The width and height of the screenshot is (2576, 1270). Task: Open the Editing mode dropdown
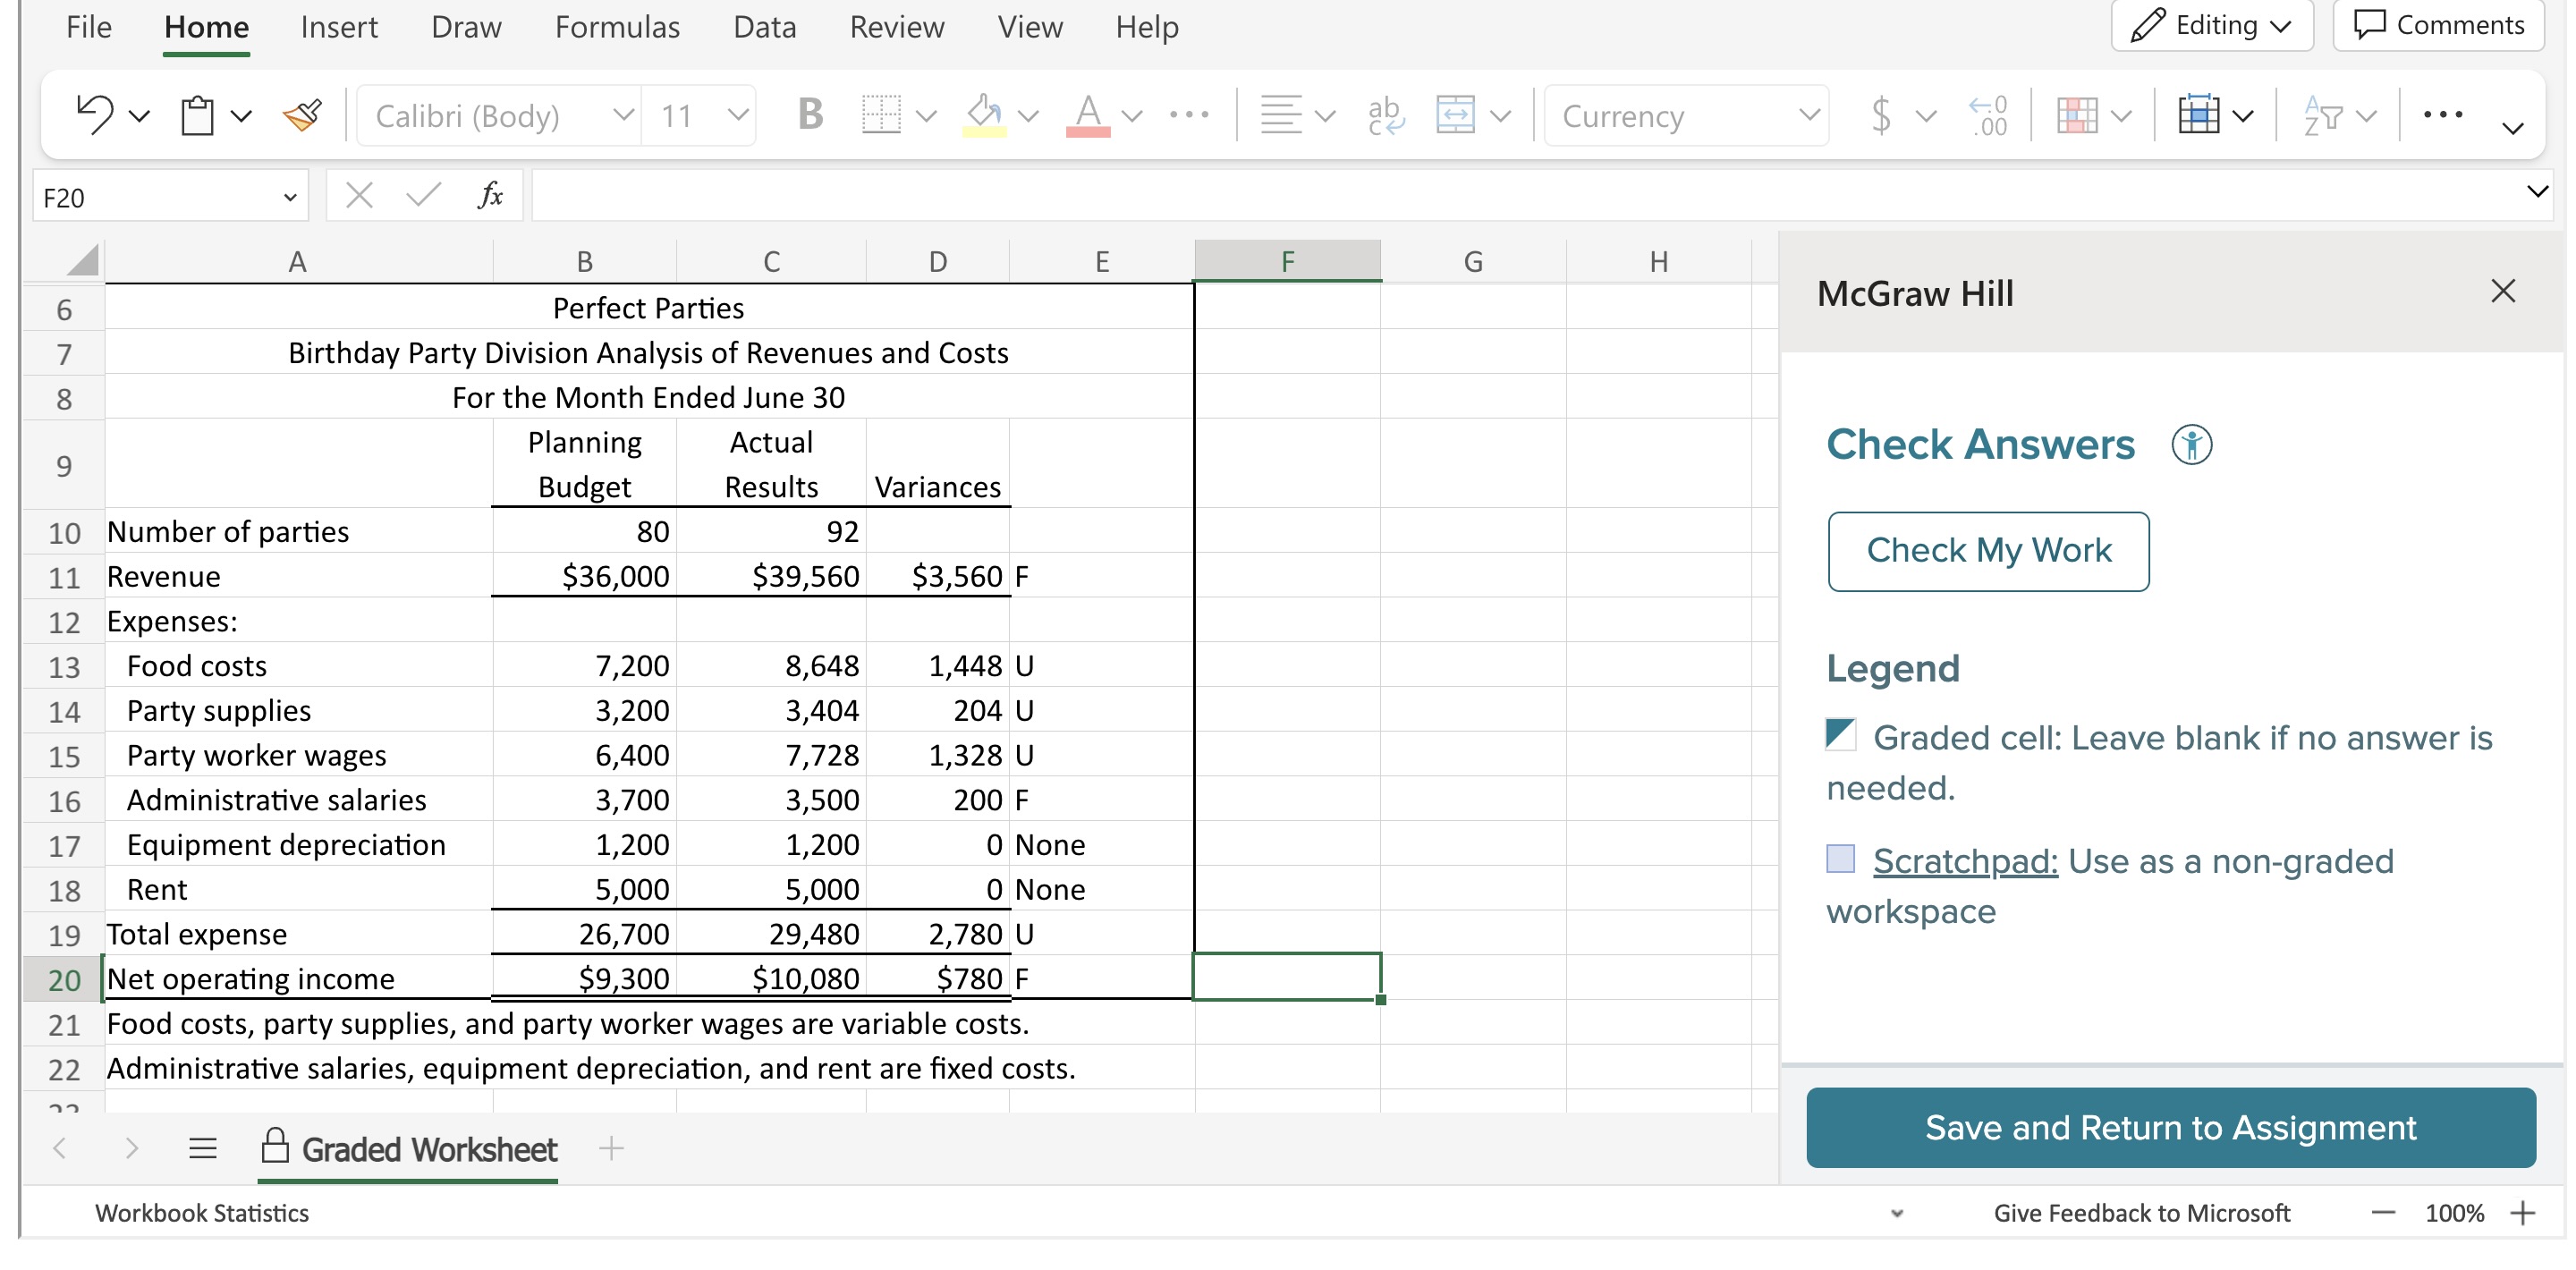click(x=2212, y=25)
